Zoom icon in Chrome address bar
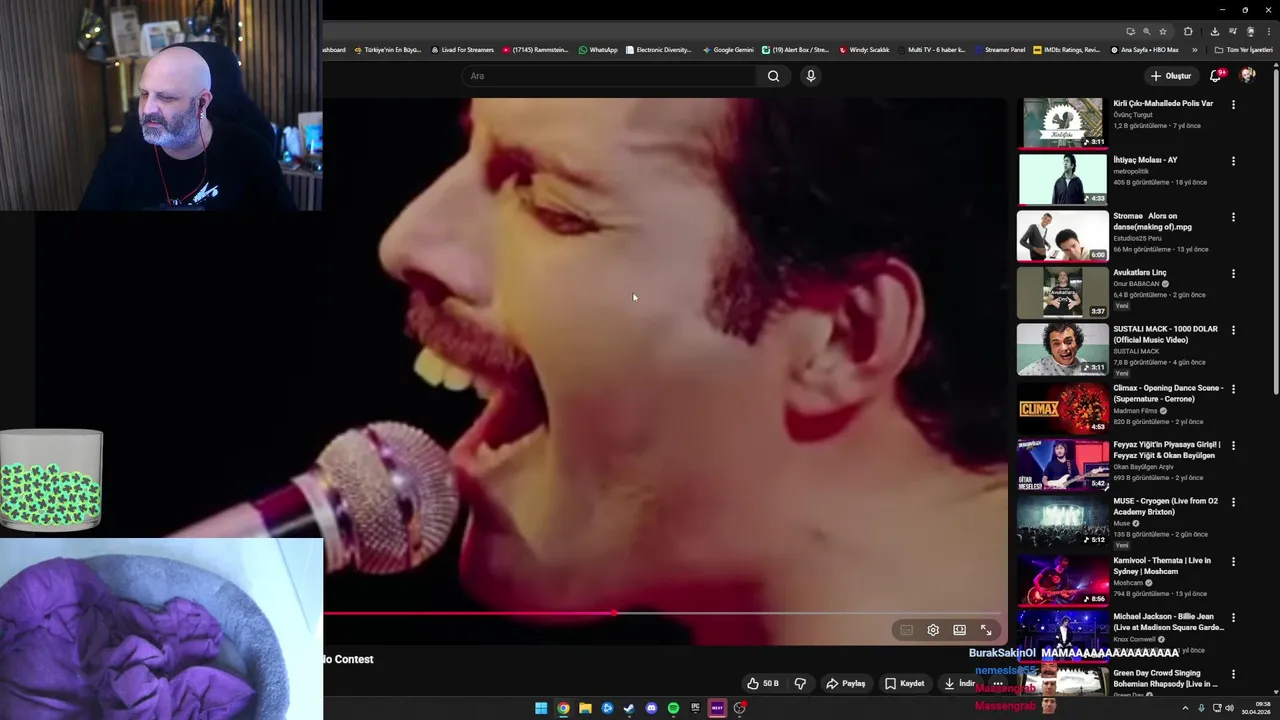This screenshot has height=720, width=1280. click(x=1146, y=31)
